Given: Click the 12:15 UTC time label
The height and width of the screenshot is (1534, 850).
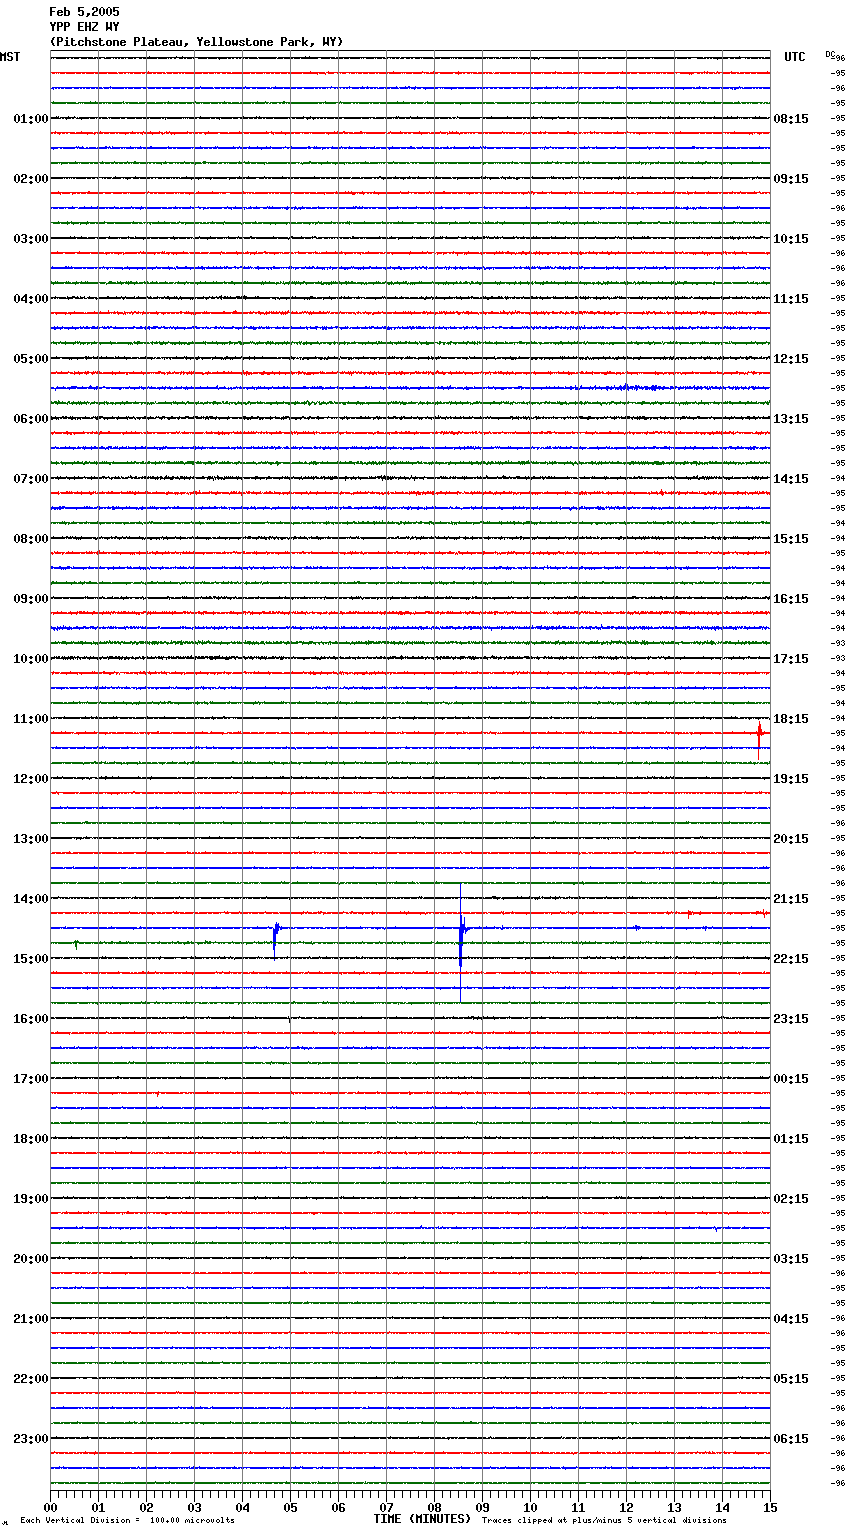Looking at the screenshot, I should 791,359.
